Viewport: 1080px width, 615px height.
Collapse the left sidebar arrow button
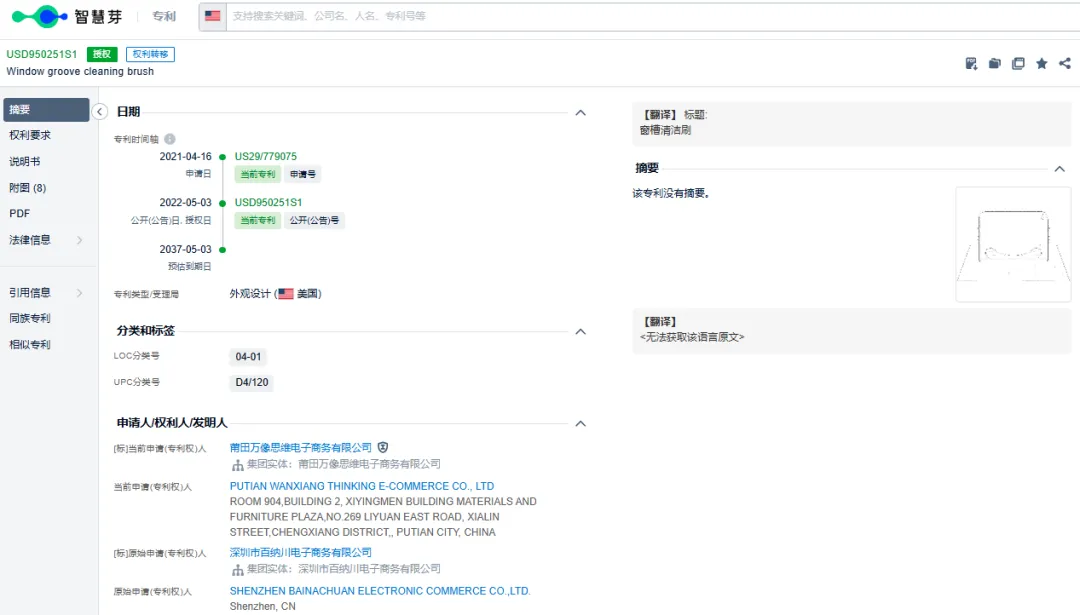click(99, 112)
